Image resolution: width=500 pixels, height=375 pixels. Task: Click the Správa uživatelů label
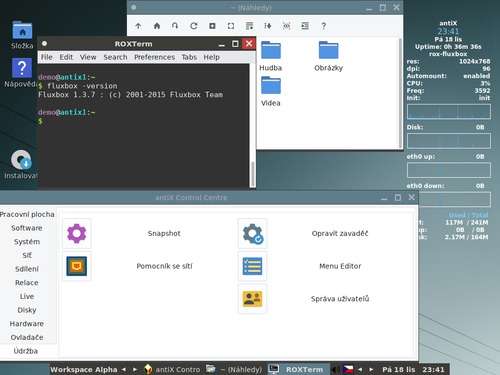coord(340,299)
